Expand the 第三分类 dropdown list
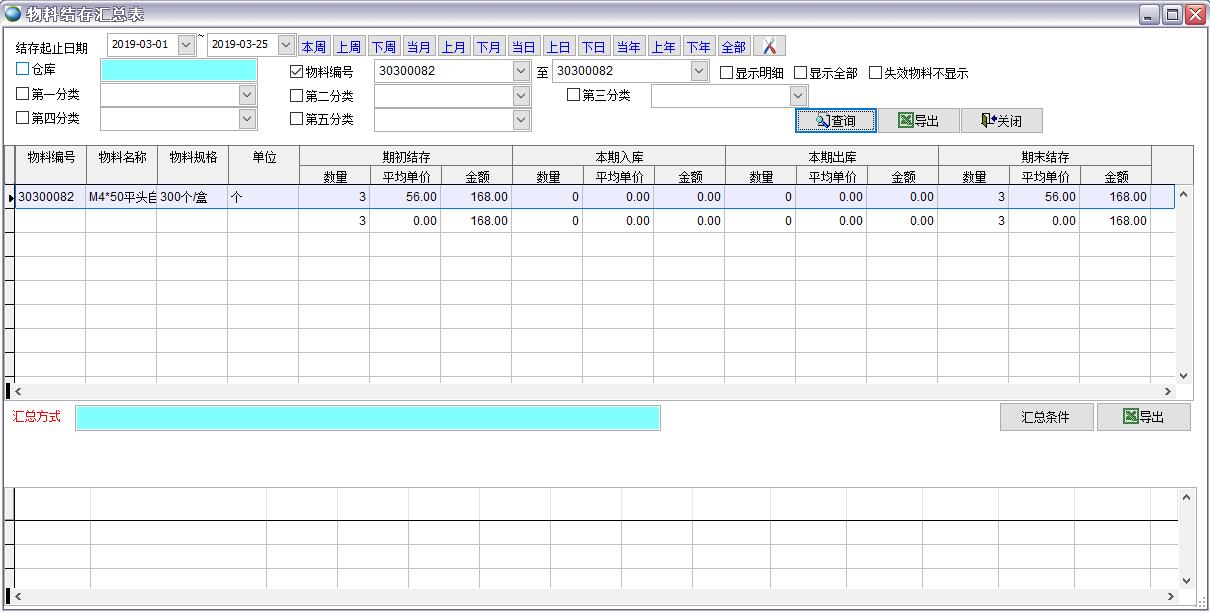Viewport: 1210px width, 613px height. pos(798,96)
